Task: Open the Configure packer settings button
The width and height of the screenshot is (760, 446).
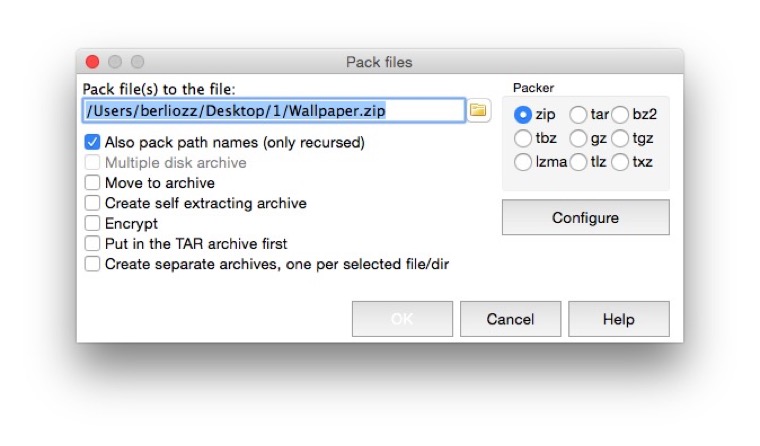Action: [x=585, y=217]
